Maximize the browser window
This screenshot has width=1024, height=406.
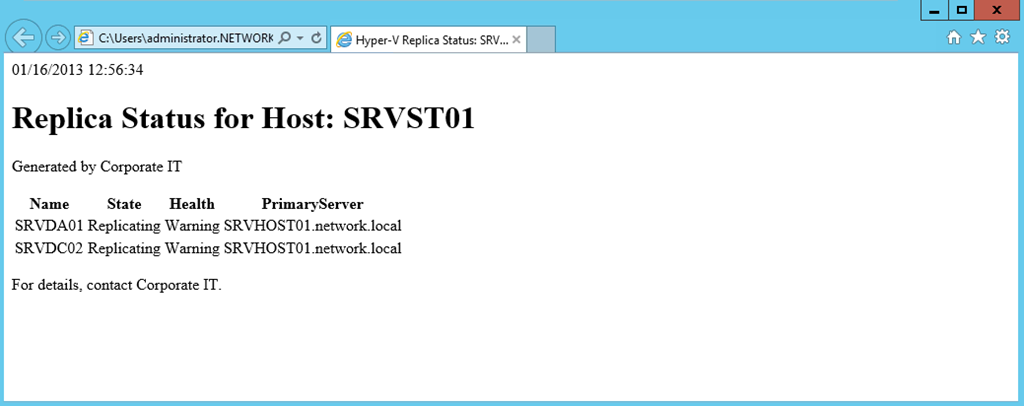961,10
